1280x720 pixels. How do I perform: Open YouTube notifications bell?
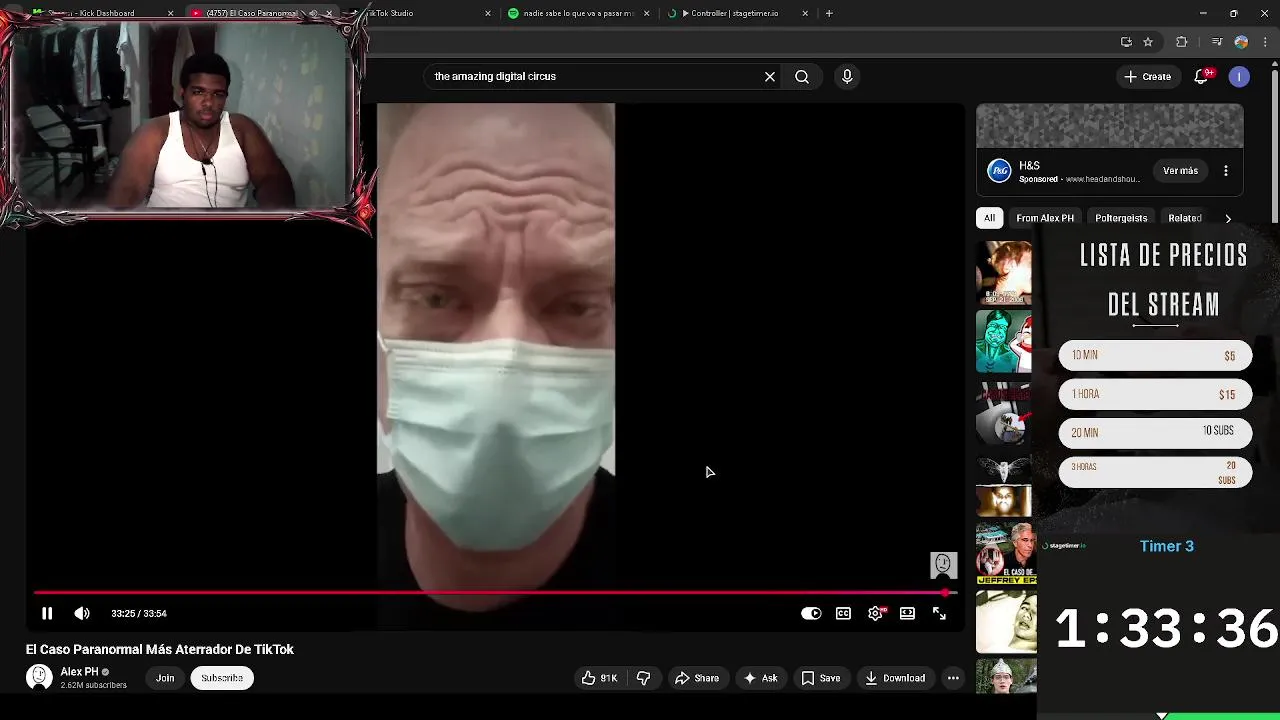pos(1202,76)
